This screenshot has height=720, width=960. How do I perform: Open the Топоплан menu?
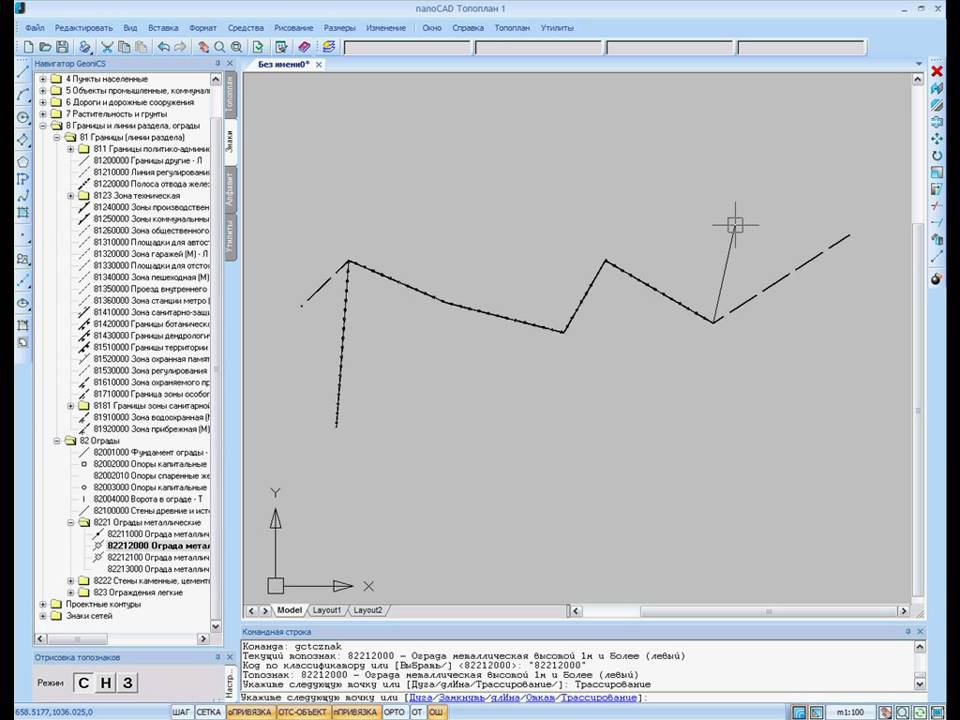click(512, 28)
